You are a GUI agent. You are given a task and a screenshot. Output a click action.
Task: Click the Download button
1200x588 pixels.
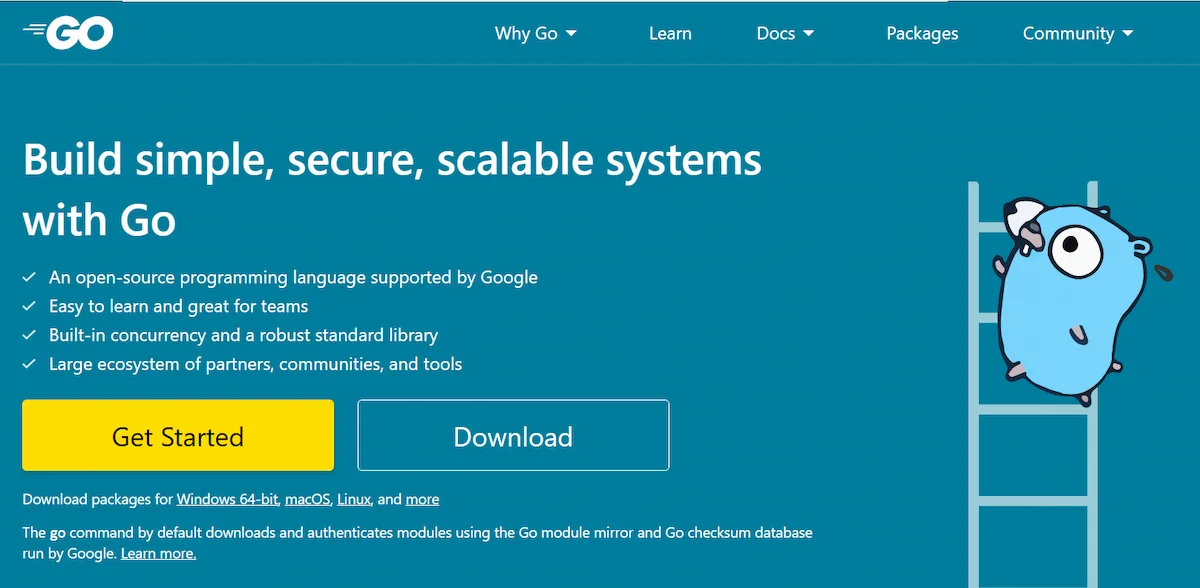click(513, 436)
